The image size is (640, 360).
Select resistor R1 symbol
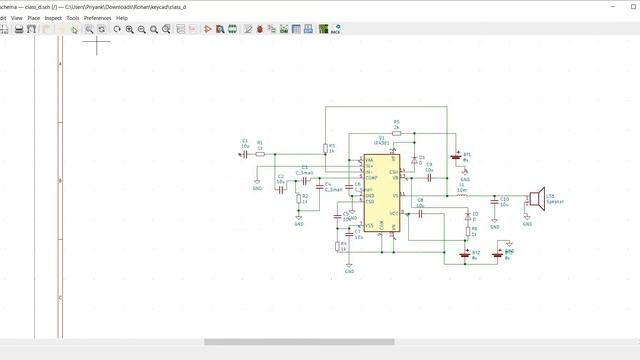(260, 154)
